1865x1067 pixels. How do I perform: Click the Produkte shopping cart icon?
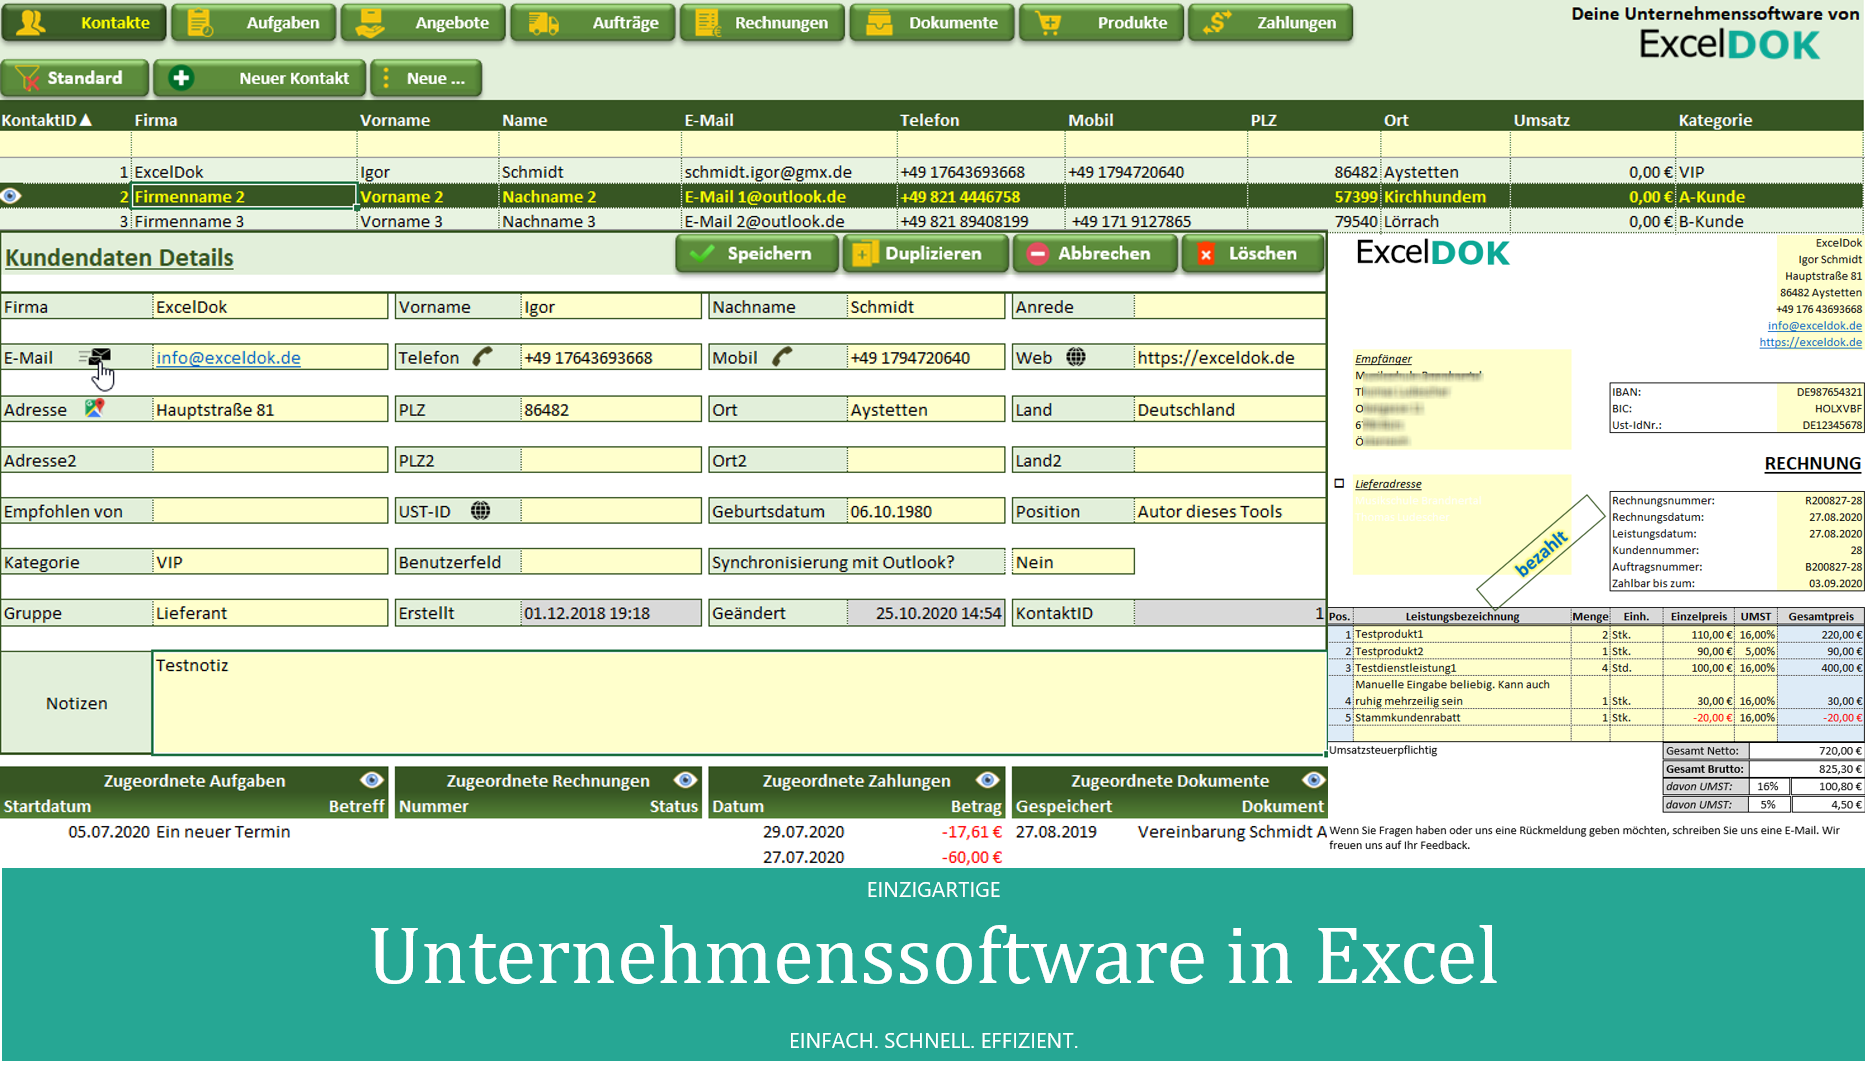tap(1049, 23)
